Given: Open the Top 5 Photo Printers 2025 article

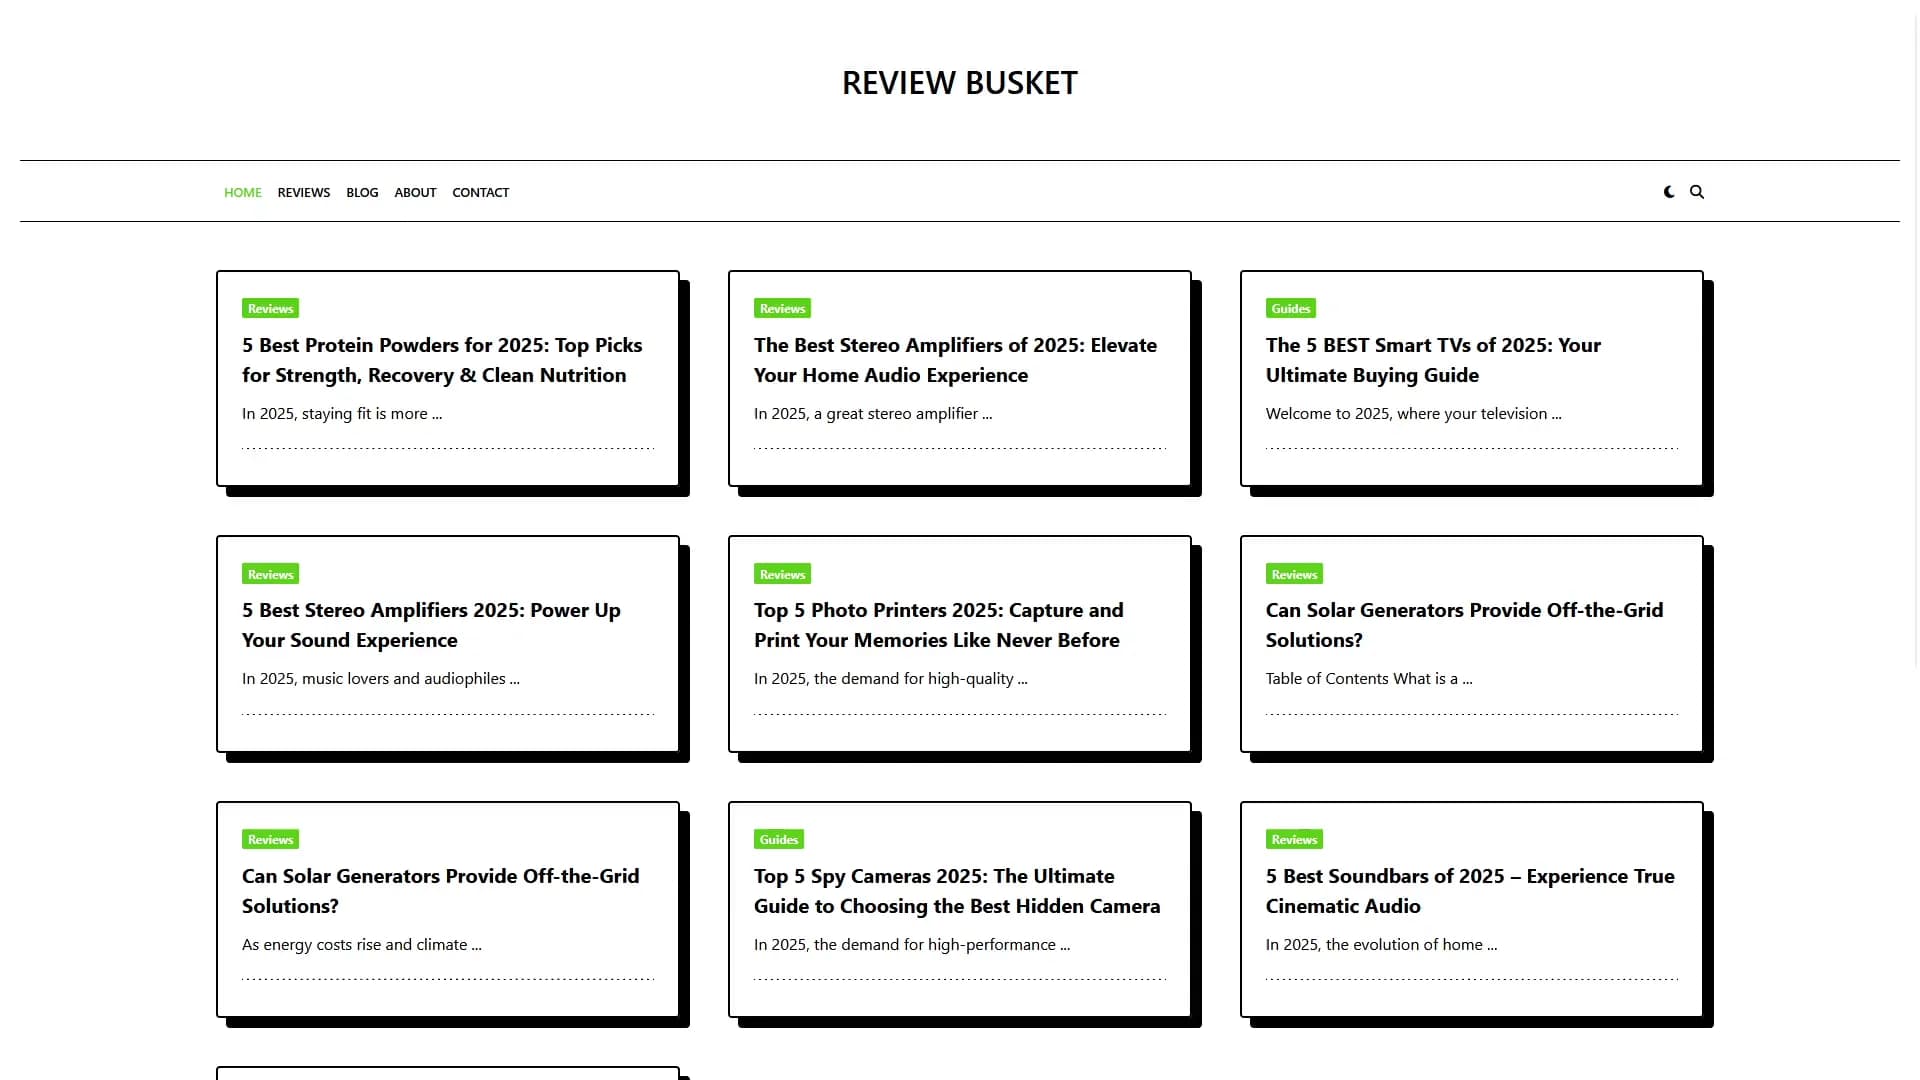Looking at the screenshot, I should pos(939,625).
